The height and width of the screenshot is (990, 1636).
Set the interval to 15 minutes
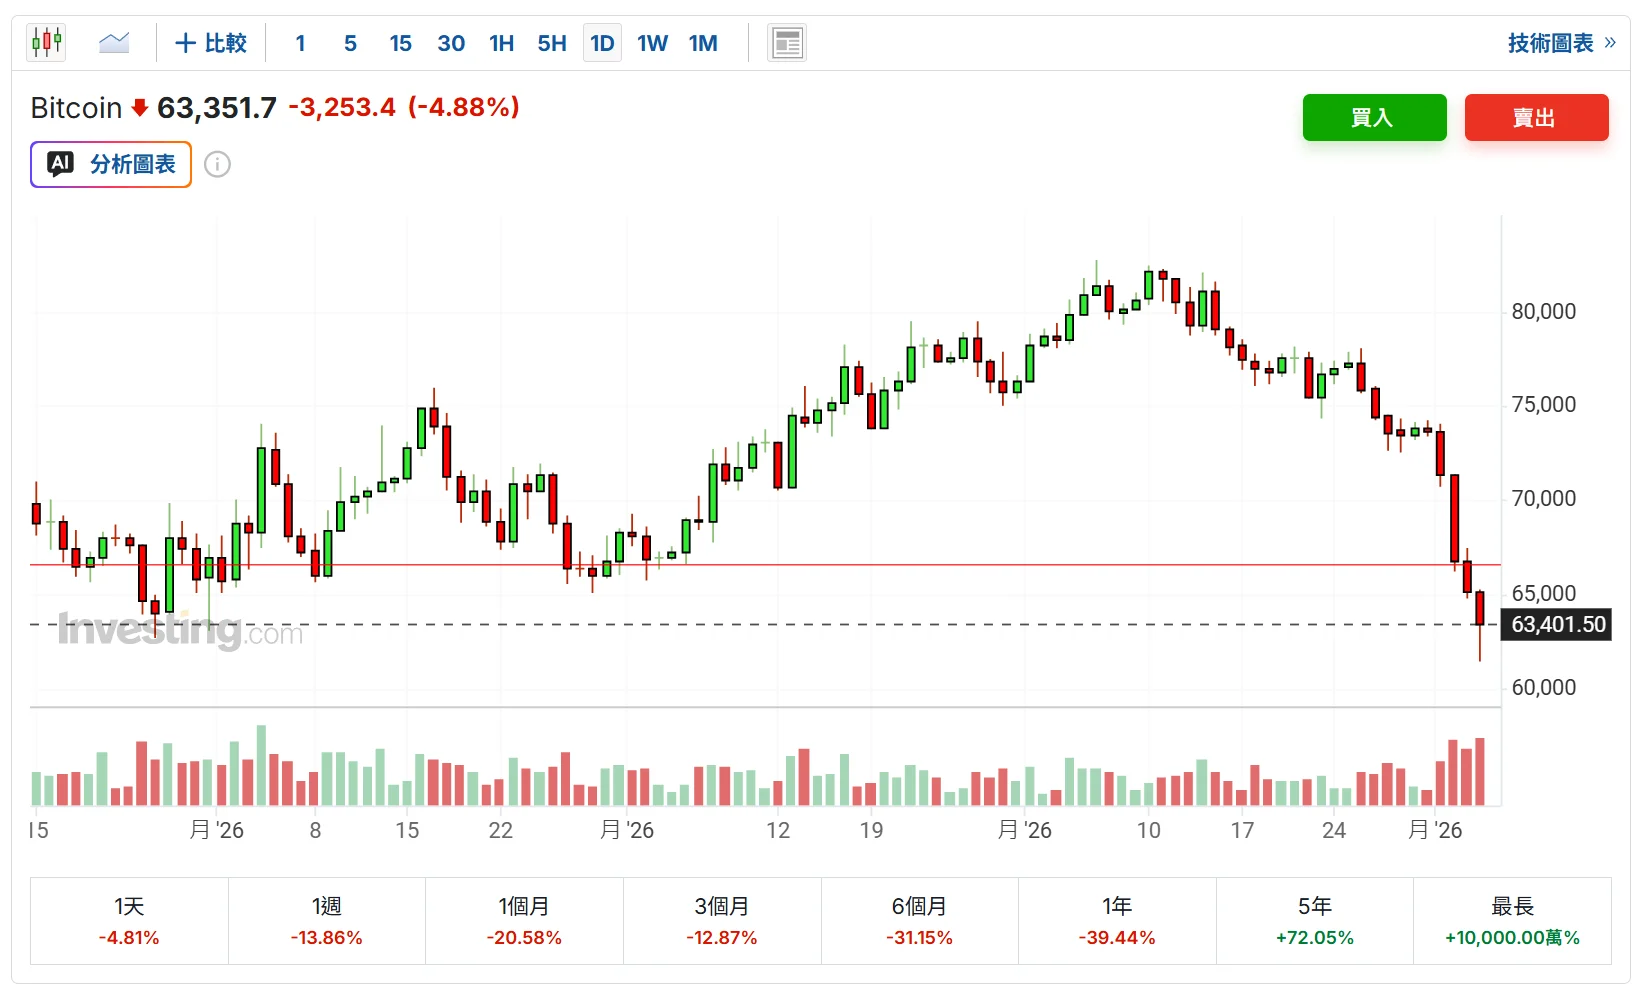point(400,43)
